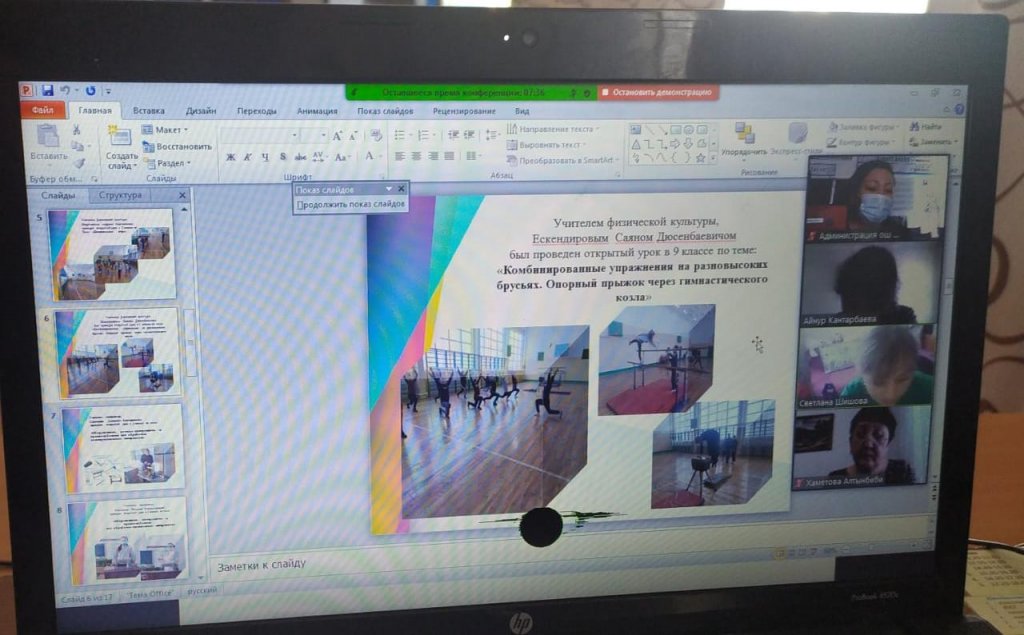Close the Показ слайдов floating toolbar
Image resolution: width=1024 pixels, height=635 pixels.
pos(401,189)
